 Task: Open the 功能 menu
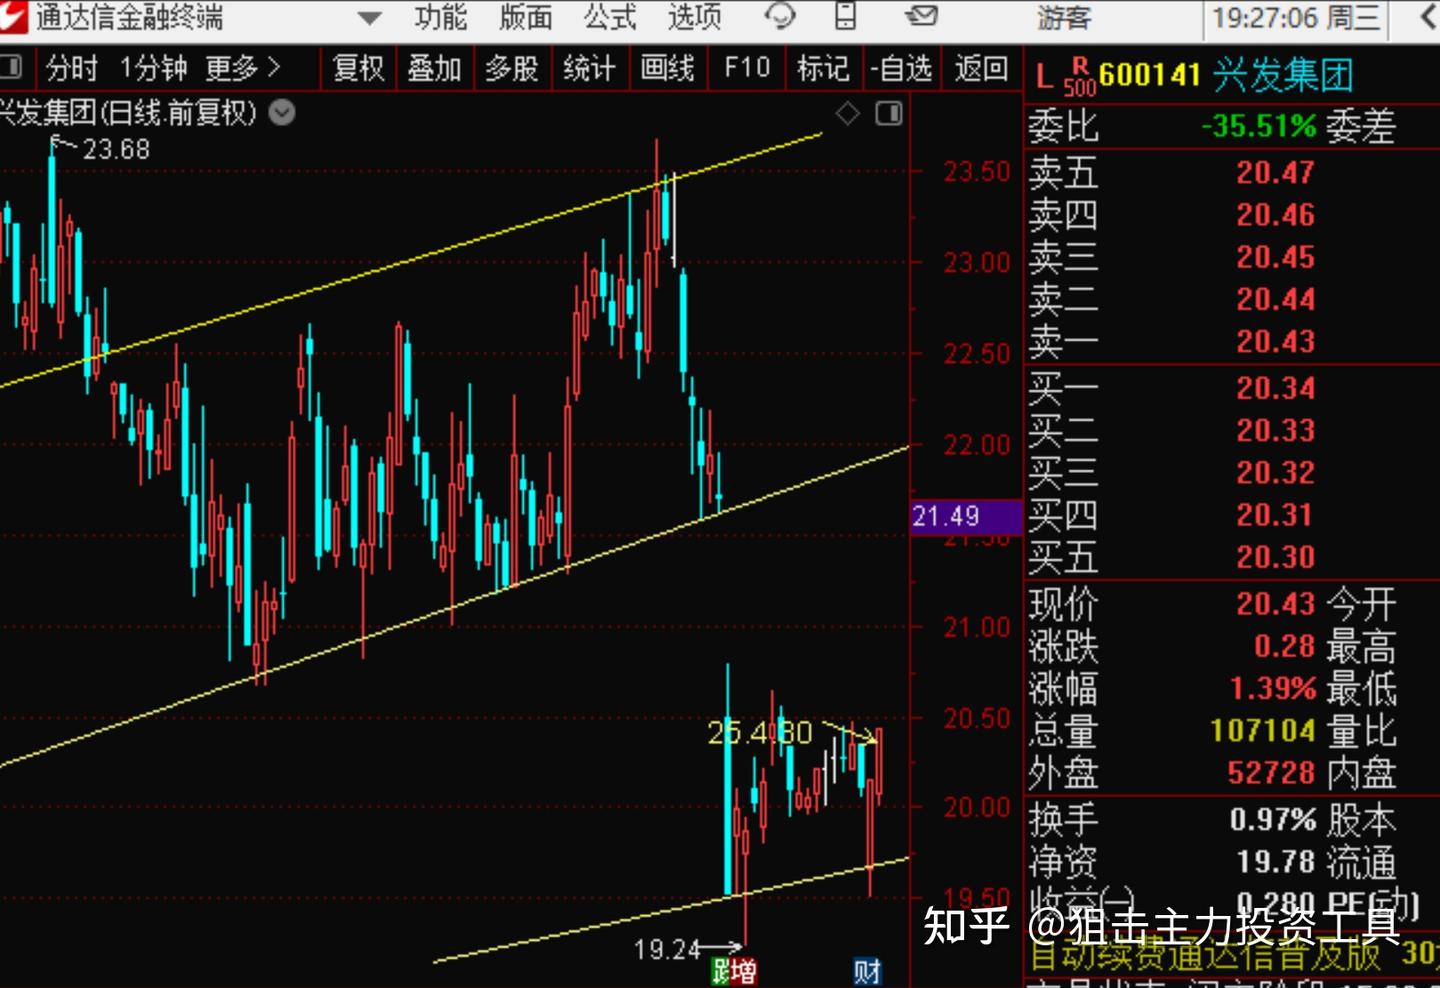440,17
